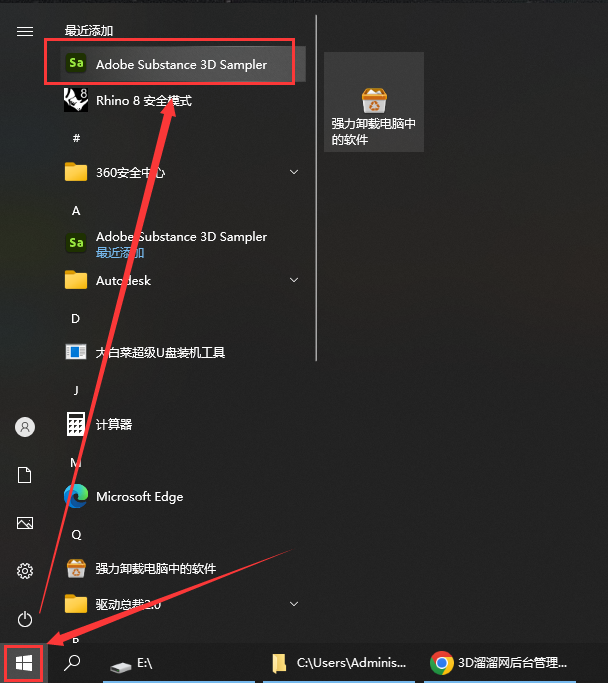Open the Power options icon
Viewport: 608px width, 683px height.
click(x=25, y=619)
